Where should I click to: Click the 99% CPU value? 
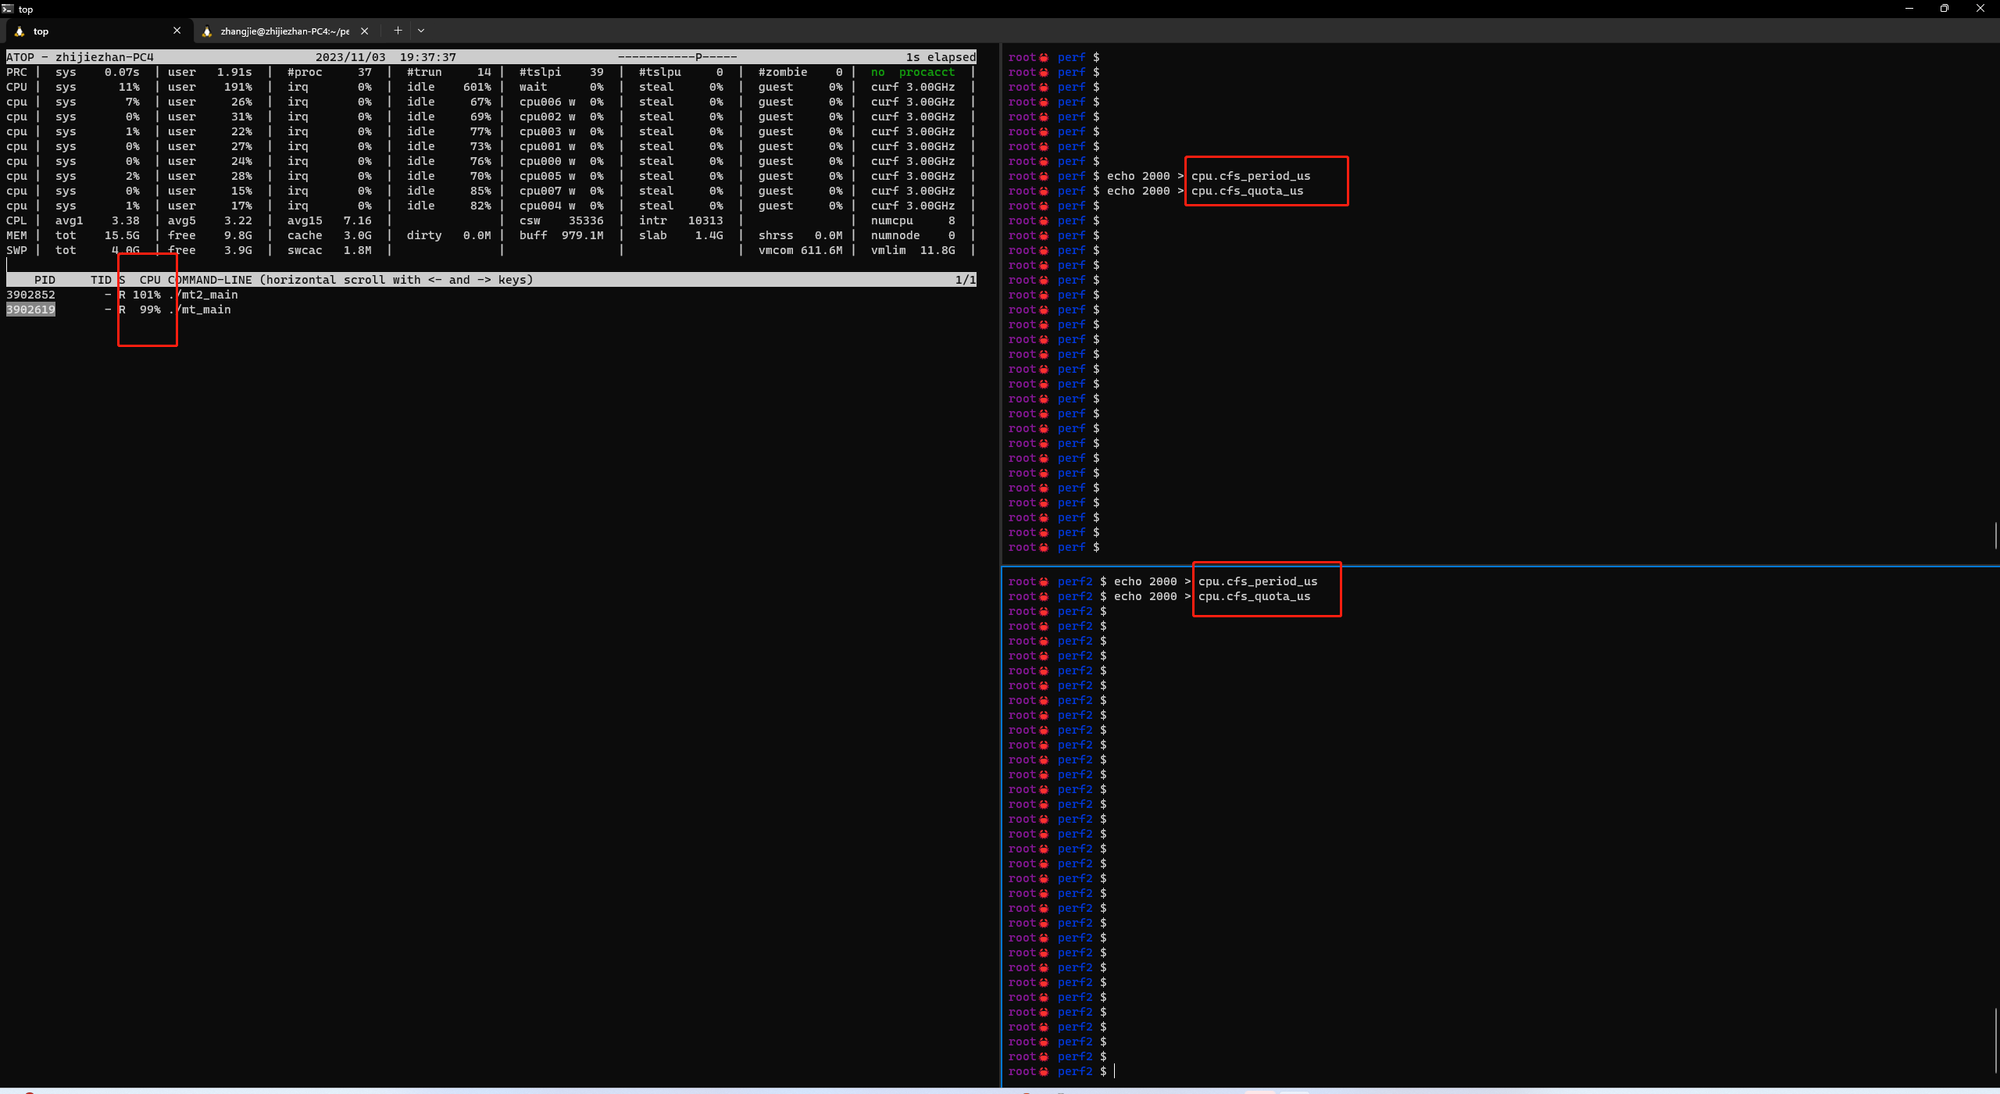pyautogui.click(x=150, y=310)
